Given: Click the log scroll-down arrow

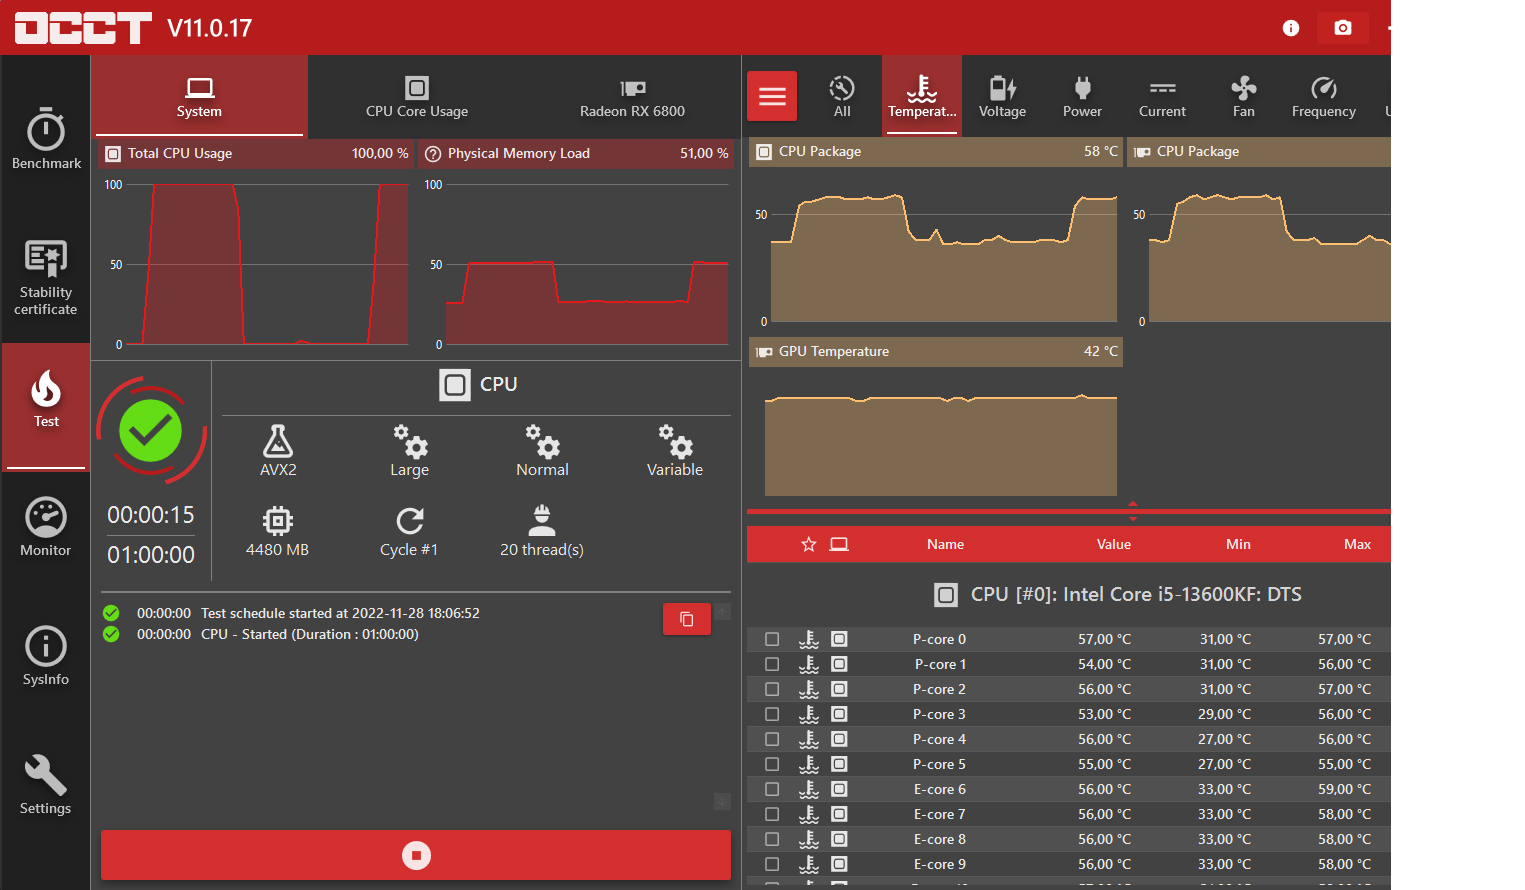Looking at the screenshot, I should [x=722, y=802].
